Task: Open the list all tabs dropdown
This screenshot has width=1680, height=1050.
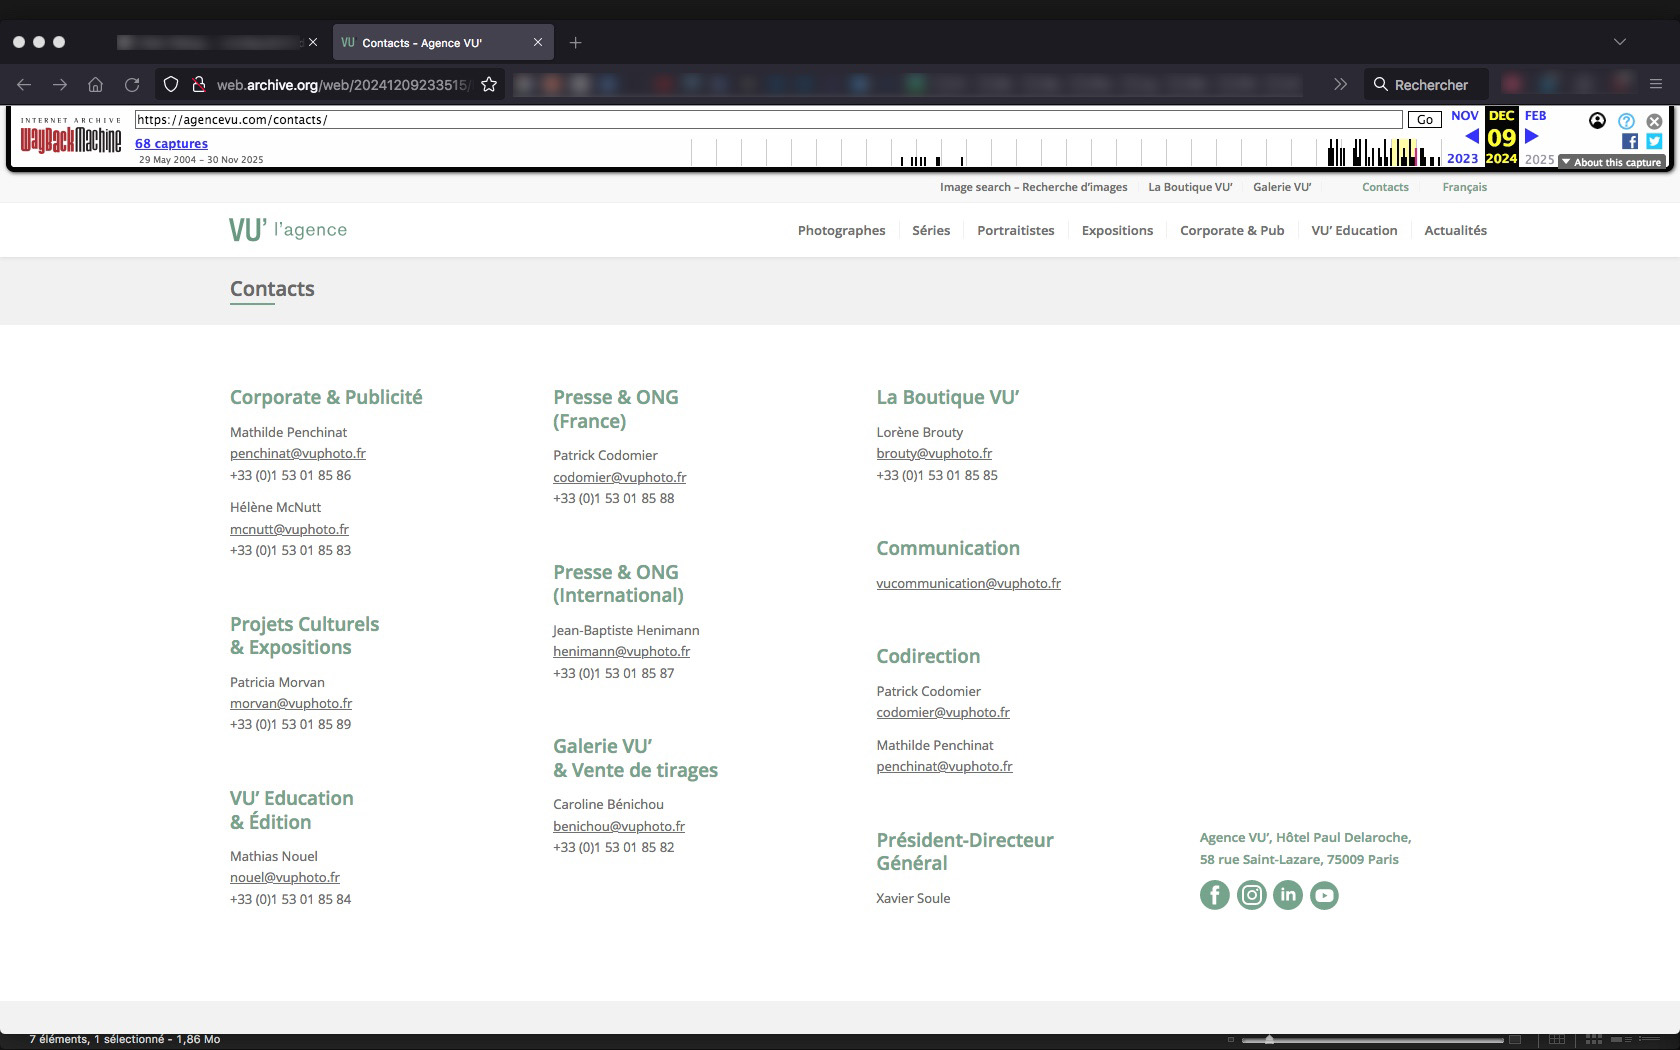Action: [1620, 42]
